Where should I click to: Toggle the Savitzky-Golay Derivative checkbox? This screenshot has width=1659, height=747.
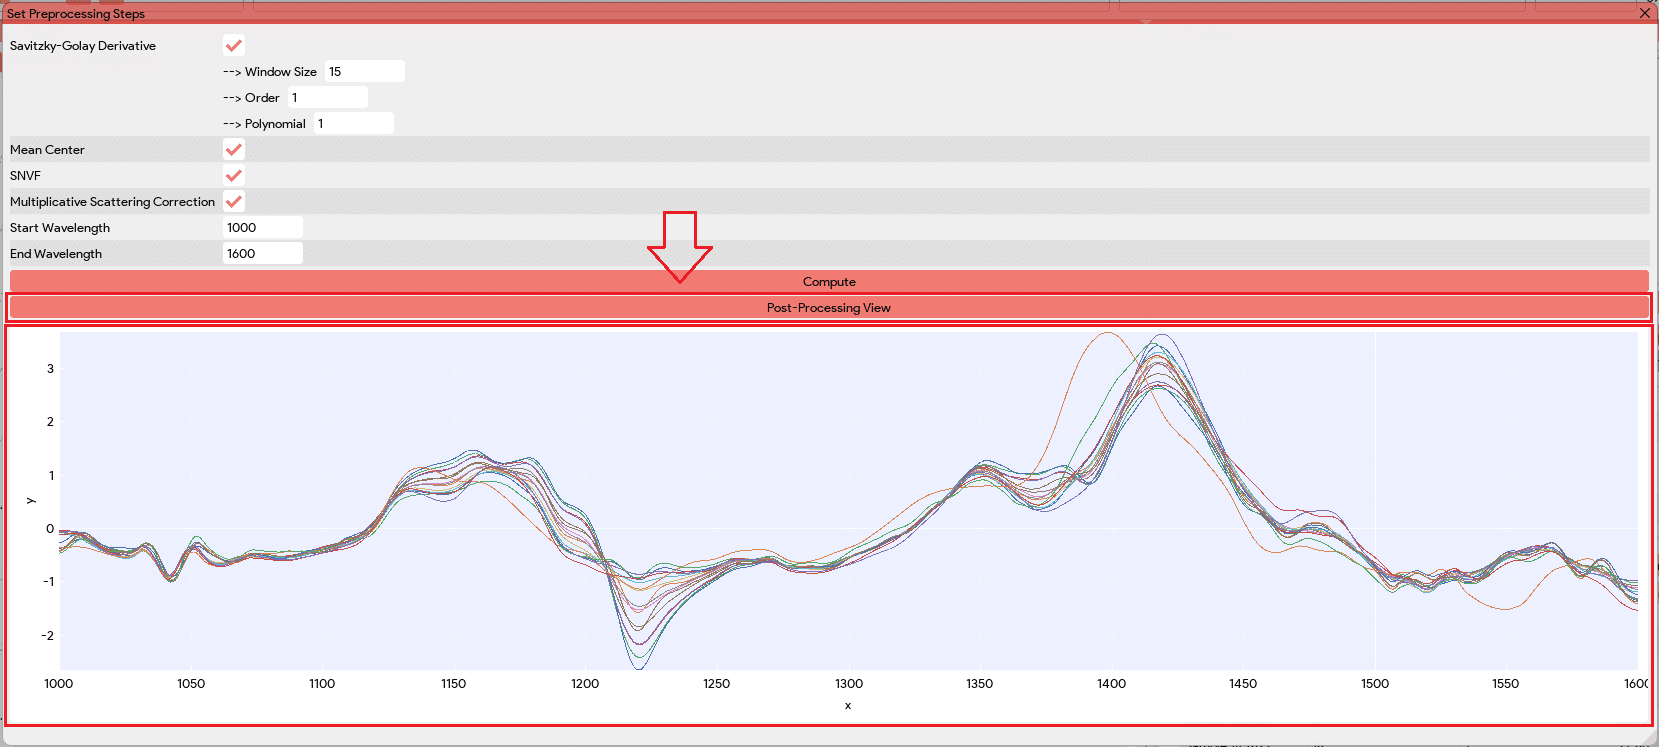click(x=233, y=46)
